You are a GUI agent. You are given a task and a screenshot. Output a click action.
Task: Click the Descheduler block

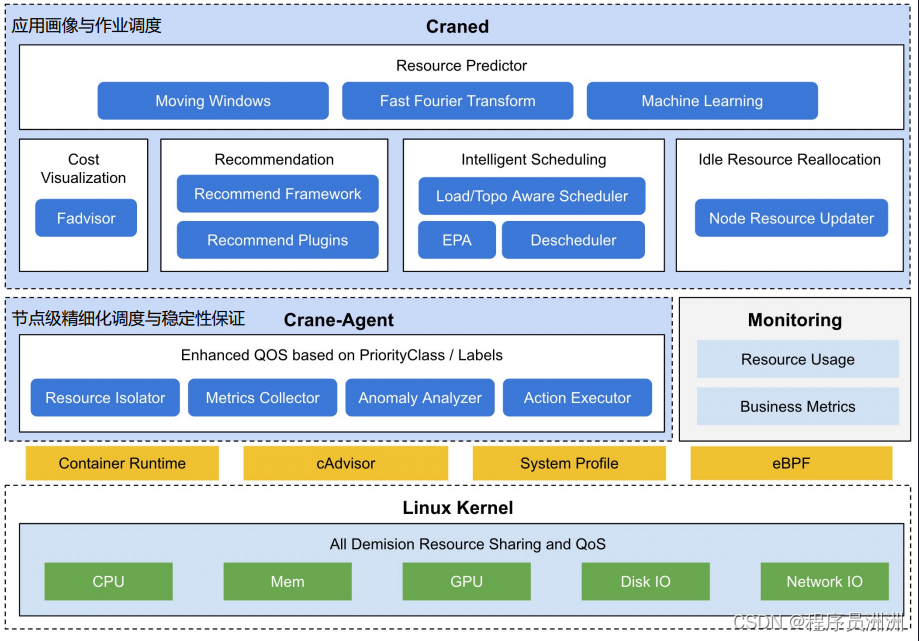[573, 240]
